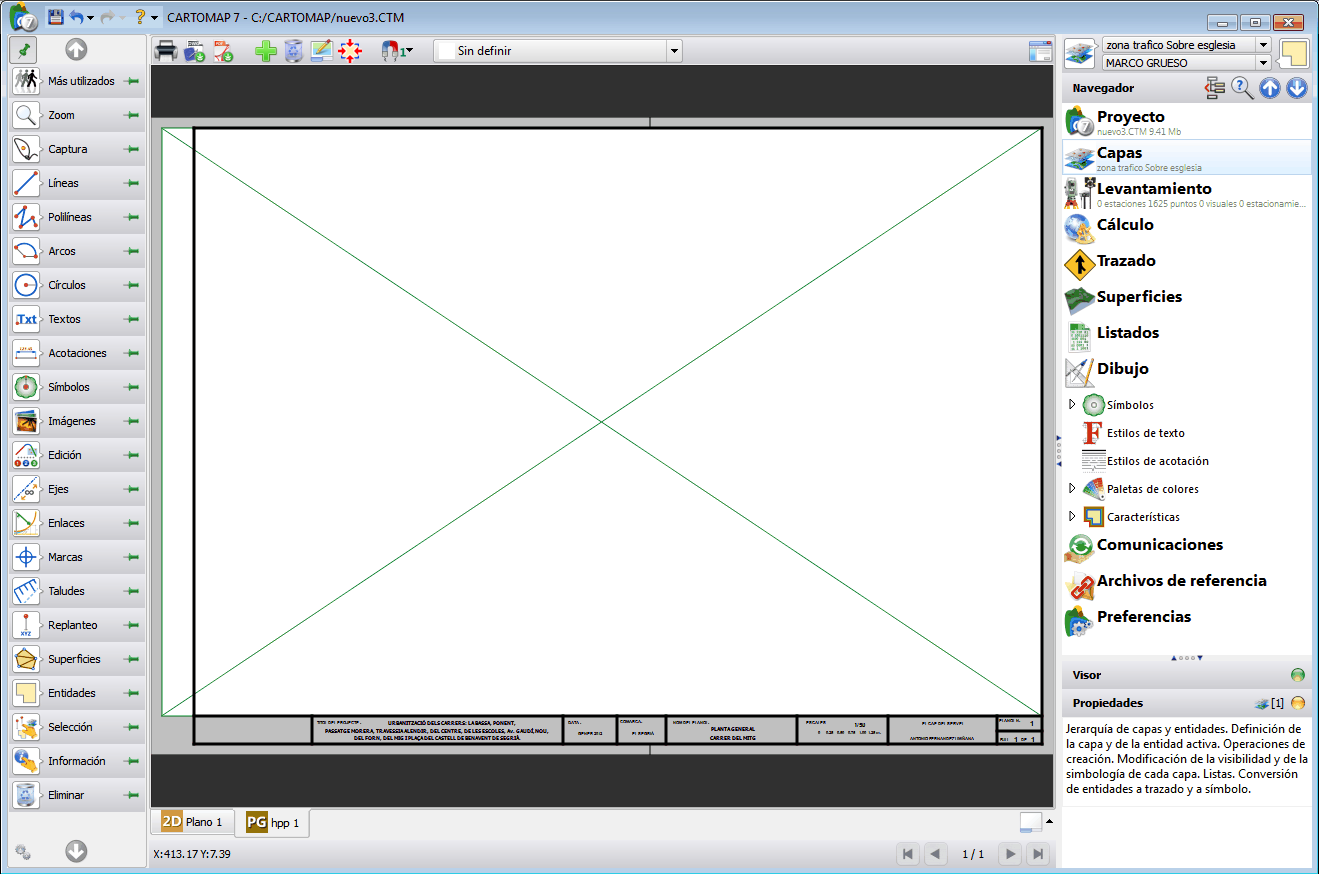Click the printer icon in the toolbar
1319x874 pixels.
(x=166, y=51)
